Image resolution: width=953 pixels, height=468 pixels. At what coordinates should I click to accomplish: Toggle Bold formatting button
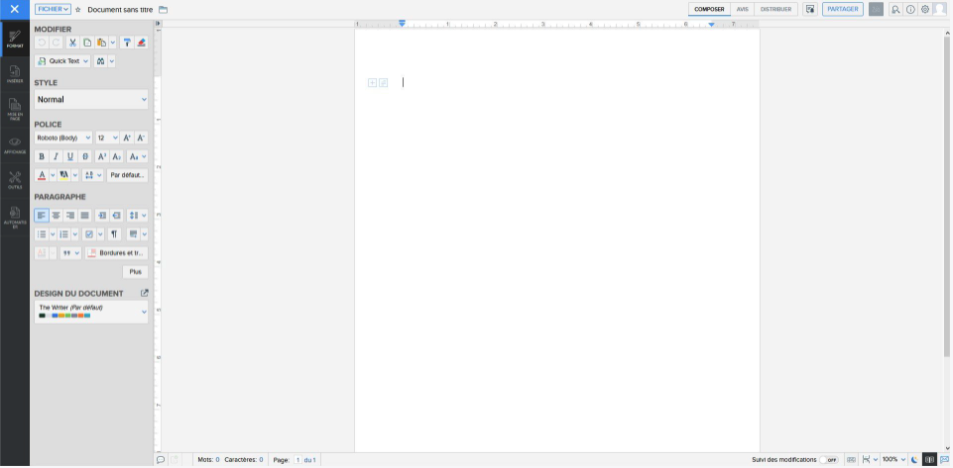pos(41,156)
